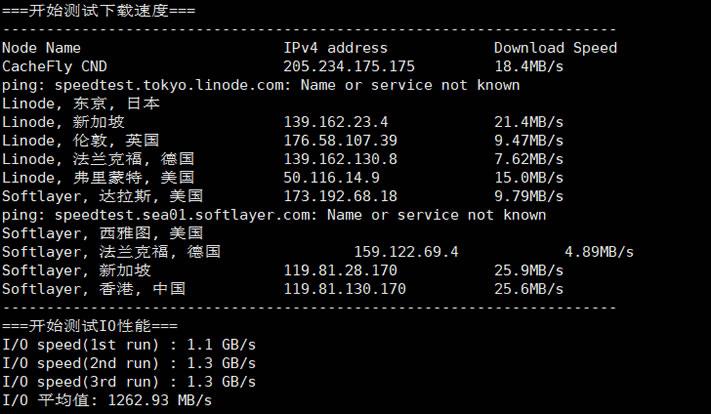Click IP address 119.81.130.170

345,289
